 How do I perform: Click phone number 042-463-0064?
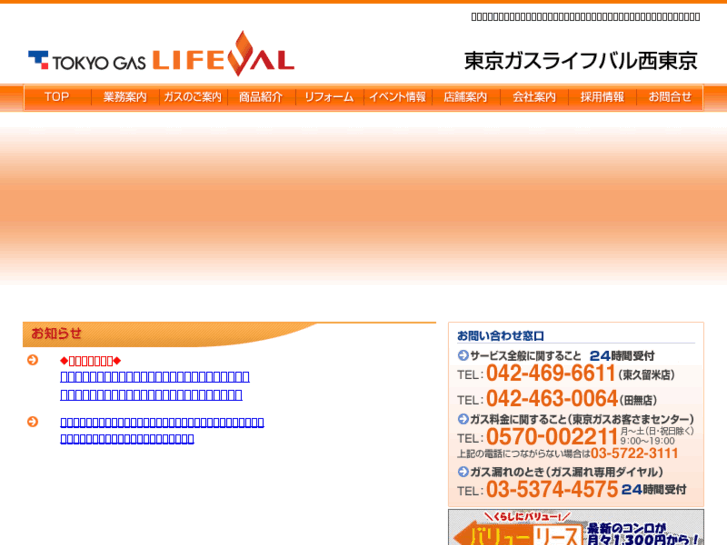(x=552, y=398)
